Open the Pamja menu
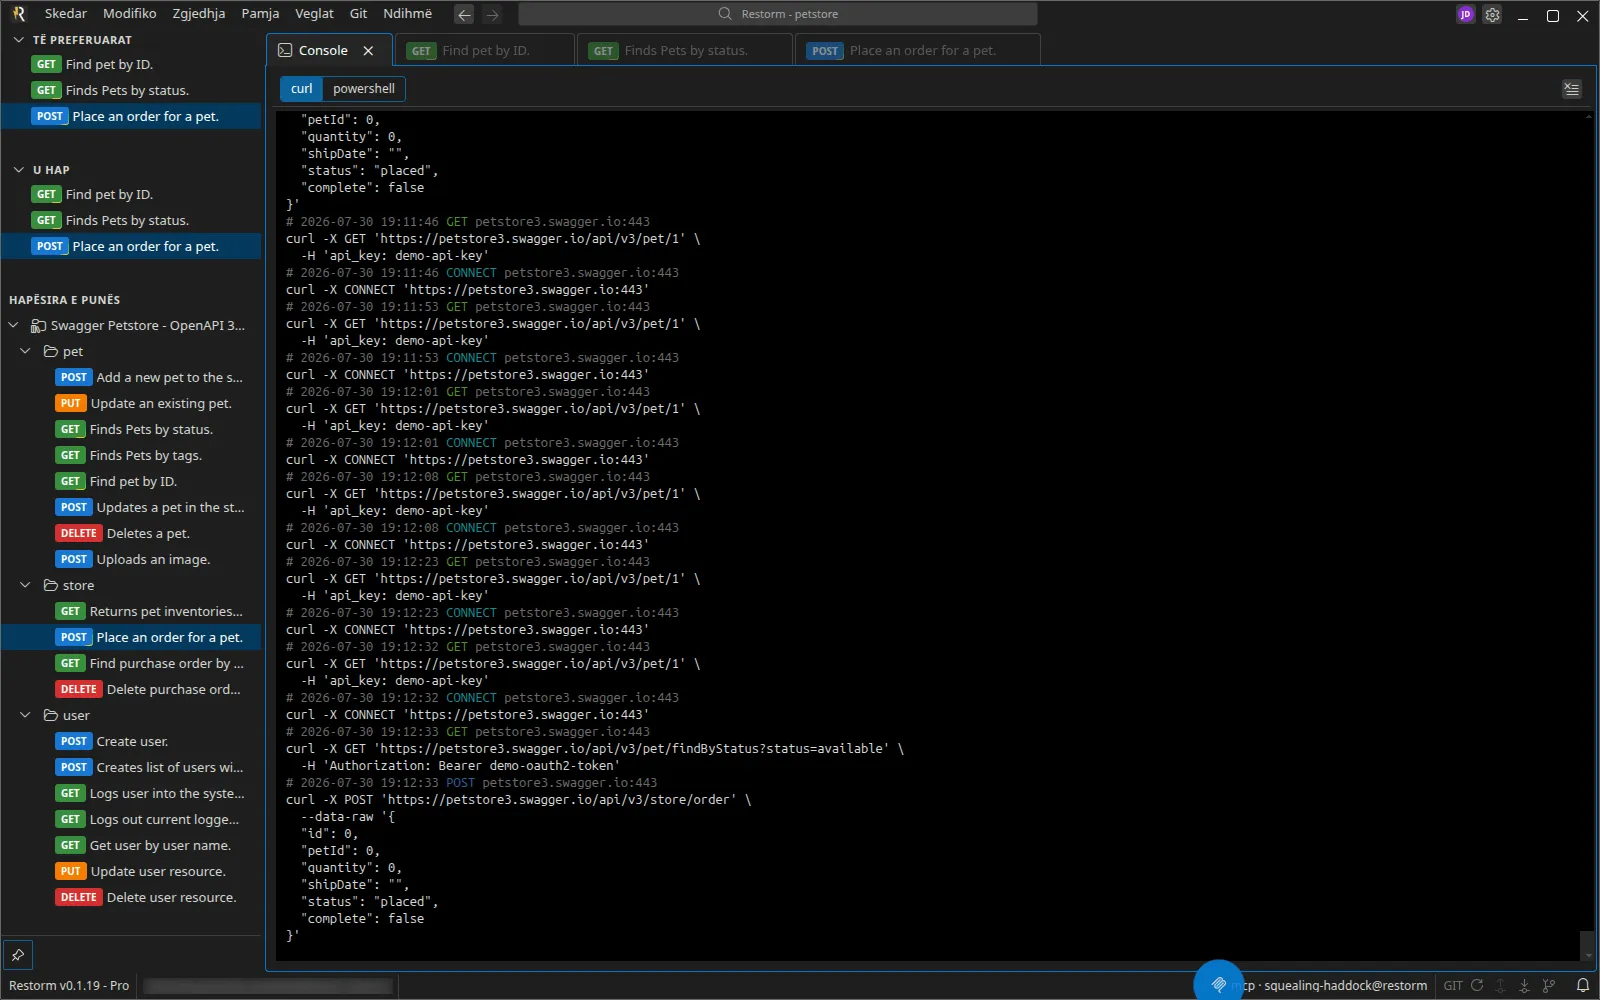The height and width of the screenshot is (1000, 1600). tap(260, 14)
